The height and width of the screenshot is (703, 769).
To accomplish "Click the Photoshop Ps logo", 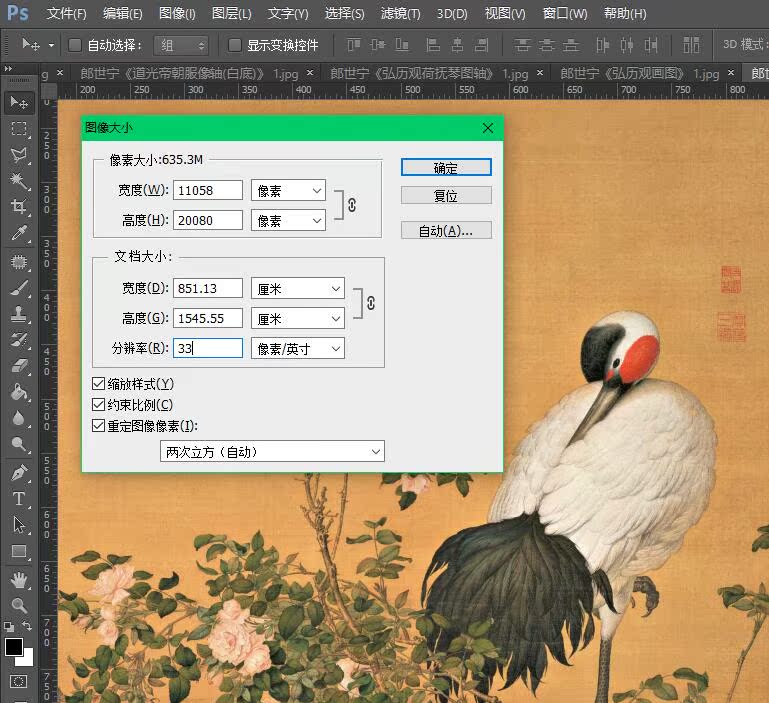I will 18,13.
